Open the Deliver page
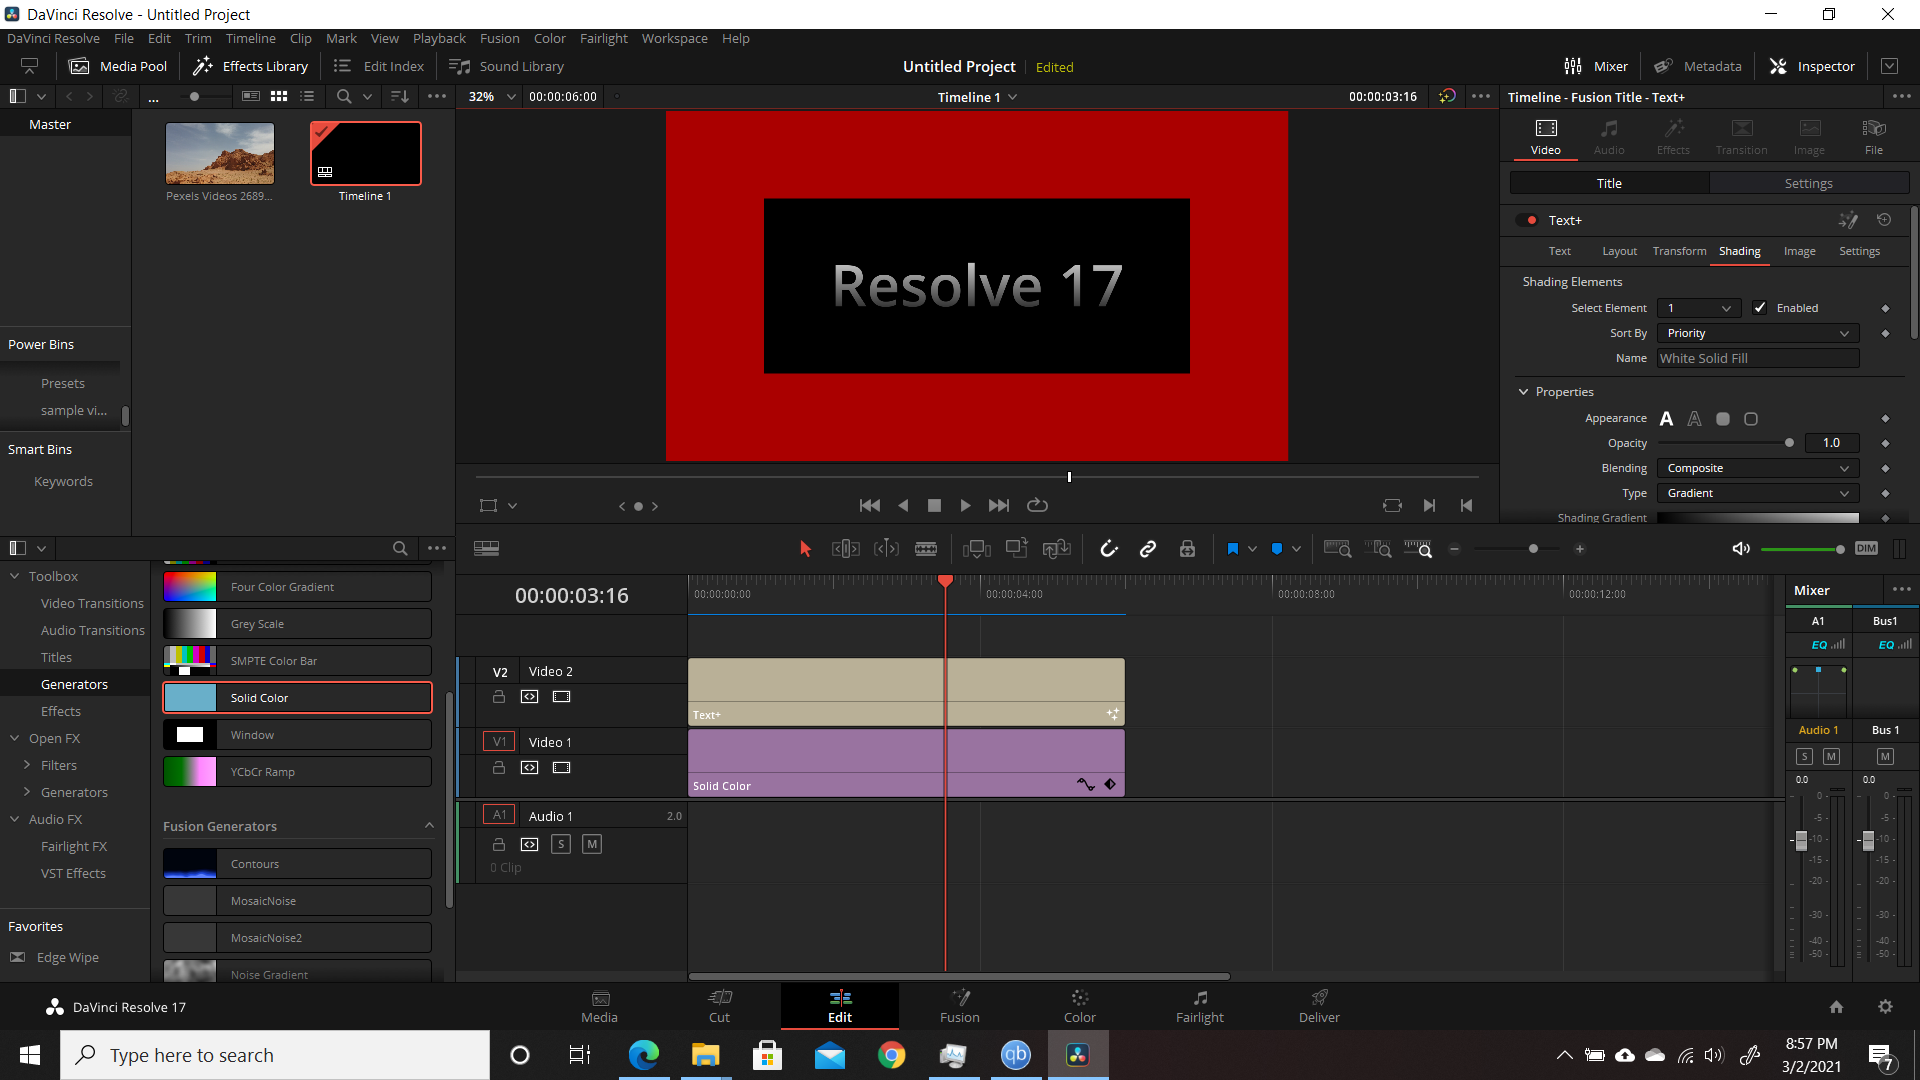Viewport: 1920px width, 1080px height. point(1319,1006)
